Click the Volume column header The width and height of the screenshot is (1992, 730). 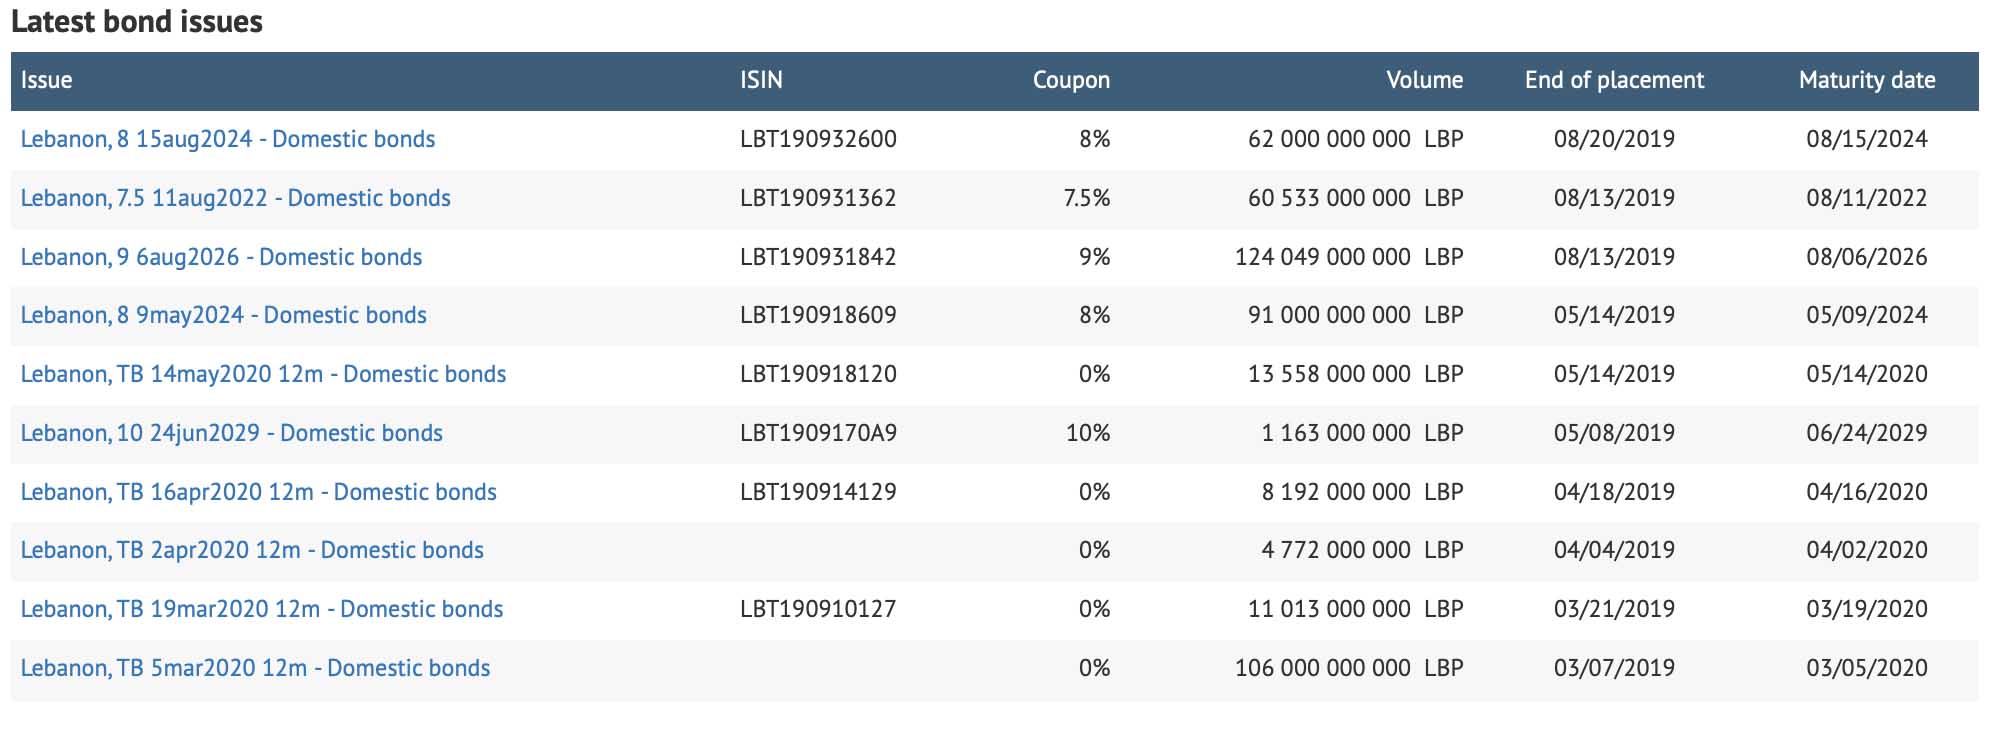click(x=1424, y=80)
